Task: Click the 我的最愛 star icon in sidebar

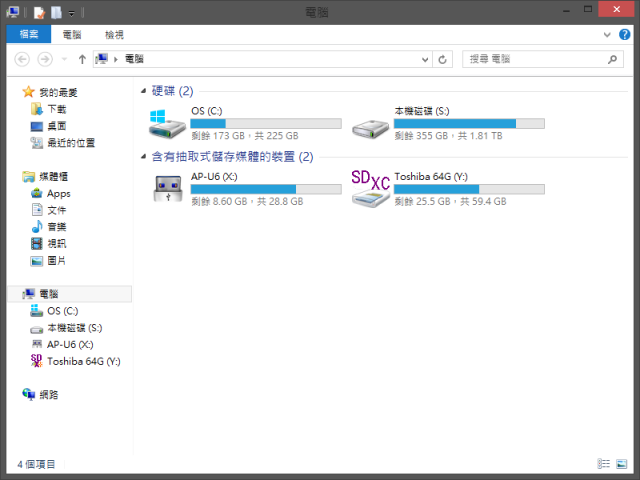Action: [x=28, y=92]
